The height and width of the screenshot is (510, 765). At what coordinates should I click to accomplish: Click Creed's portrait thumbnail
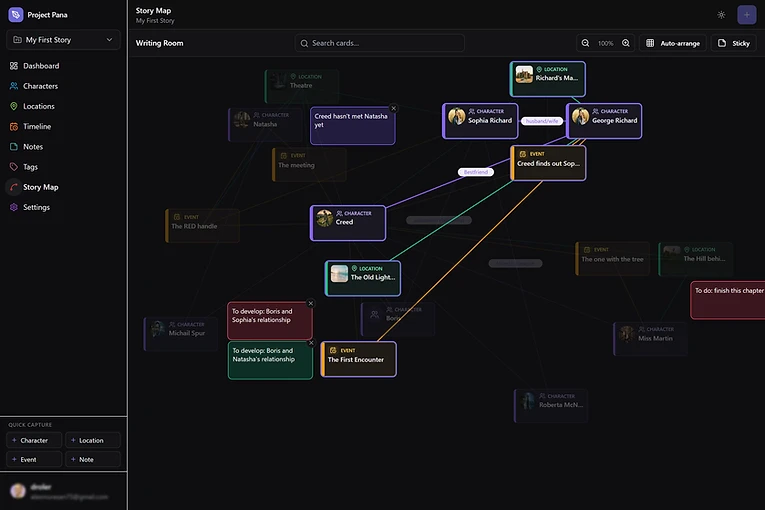pyautogui.click(x=324, y=218)
